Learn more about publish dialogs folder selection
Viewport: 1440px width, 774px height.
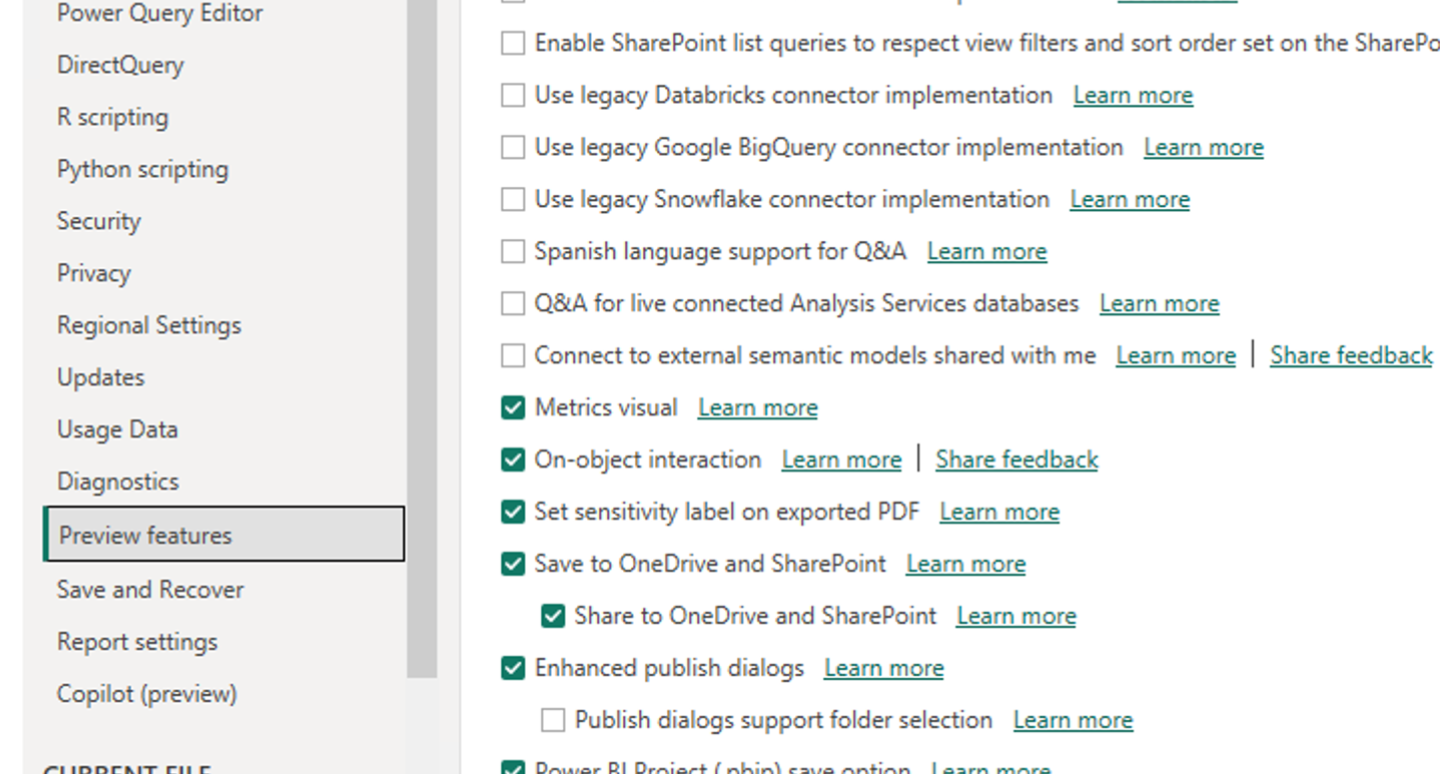1073,719
